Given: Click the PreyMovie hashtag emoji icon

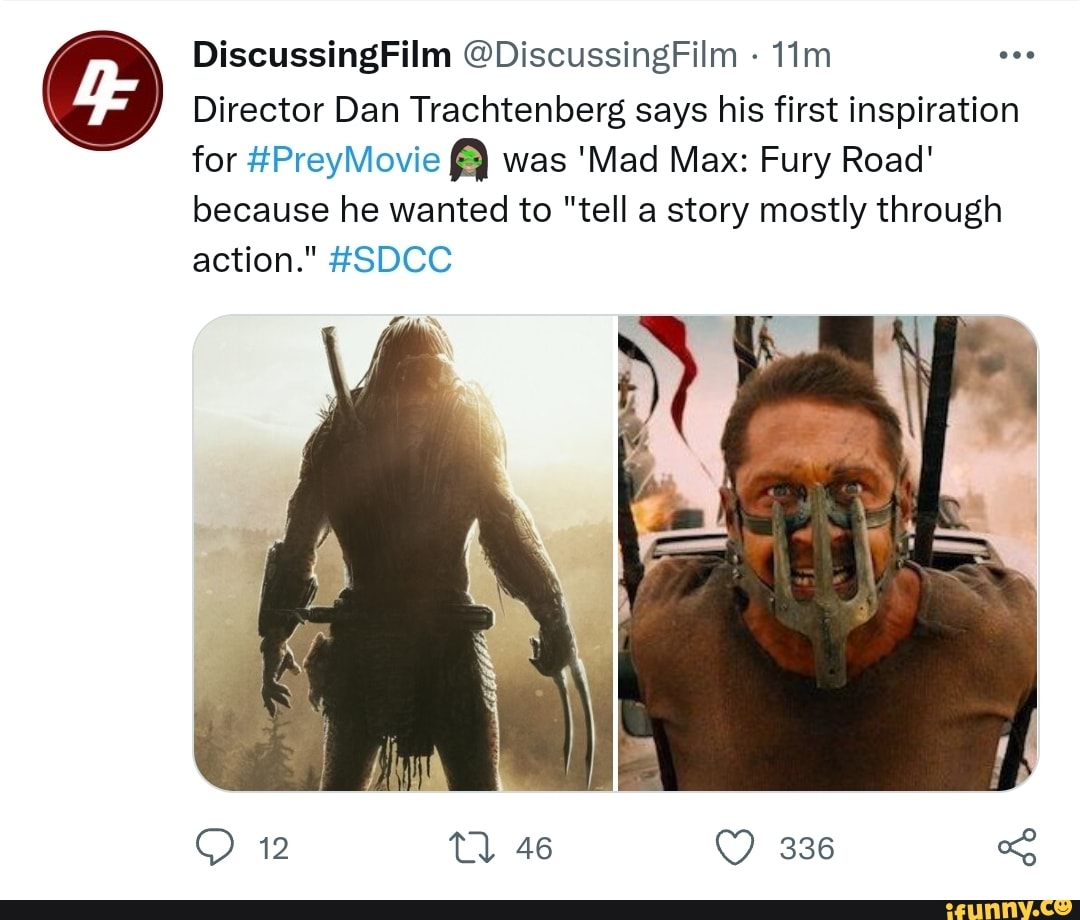Looking at the screenshot, I should coord(468,160).
